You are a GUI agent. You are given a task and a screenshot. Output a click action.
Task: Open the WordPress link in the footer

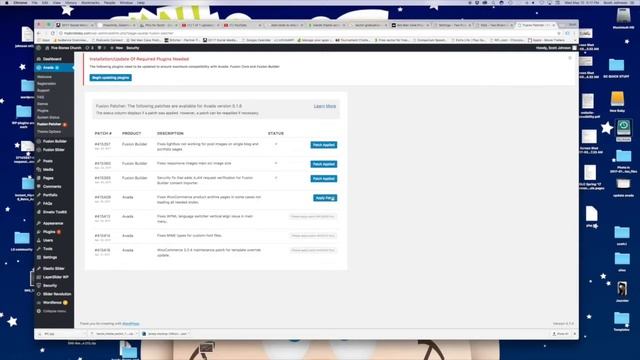click(x=131, y=324)
